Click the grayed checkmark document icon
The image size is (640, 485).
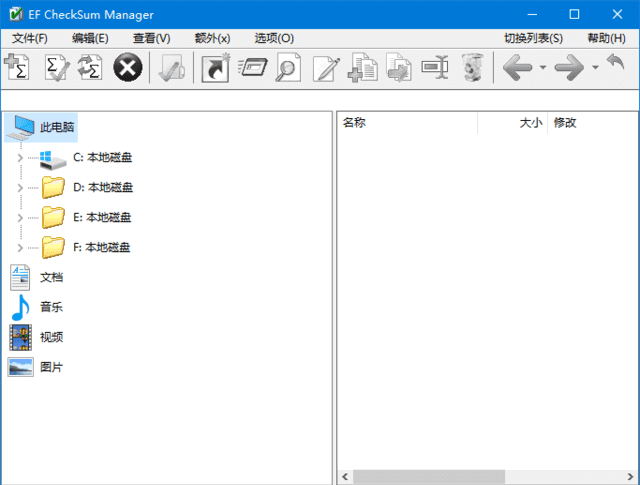coord(171,67)
